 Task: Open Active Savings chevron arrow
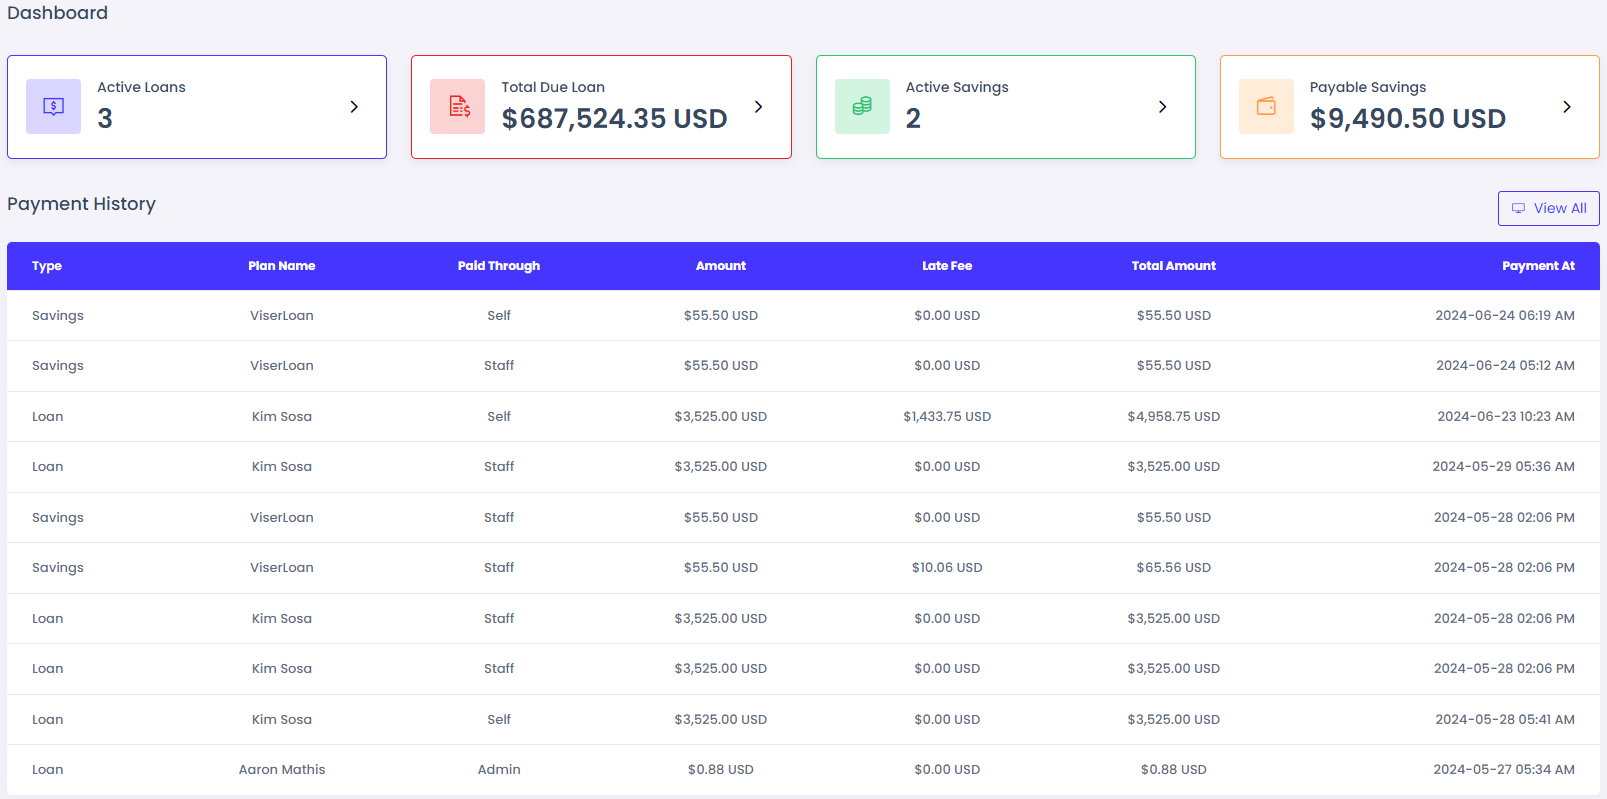[x=1162, y=107]
